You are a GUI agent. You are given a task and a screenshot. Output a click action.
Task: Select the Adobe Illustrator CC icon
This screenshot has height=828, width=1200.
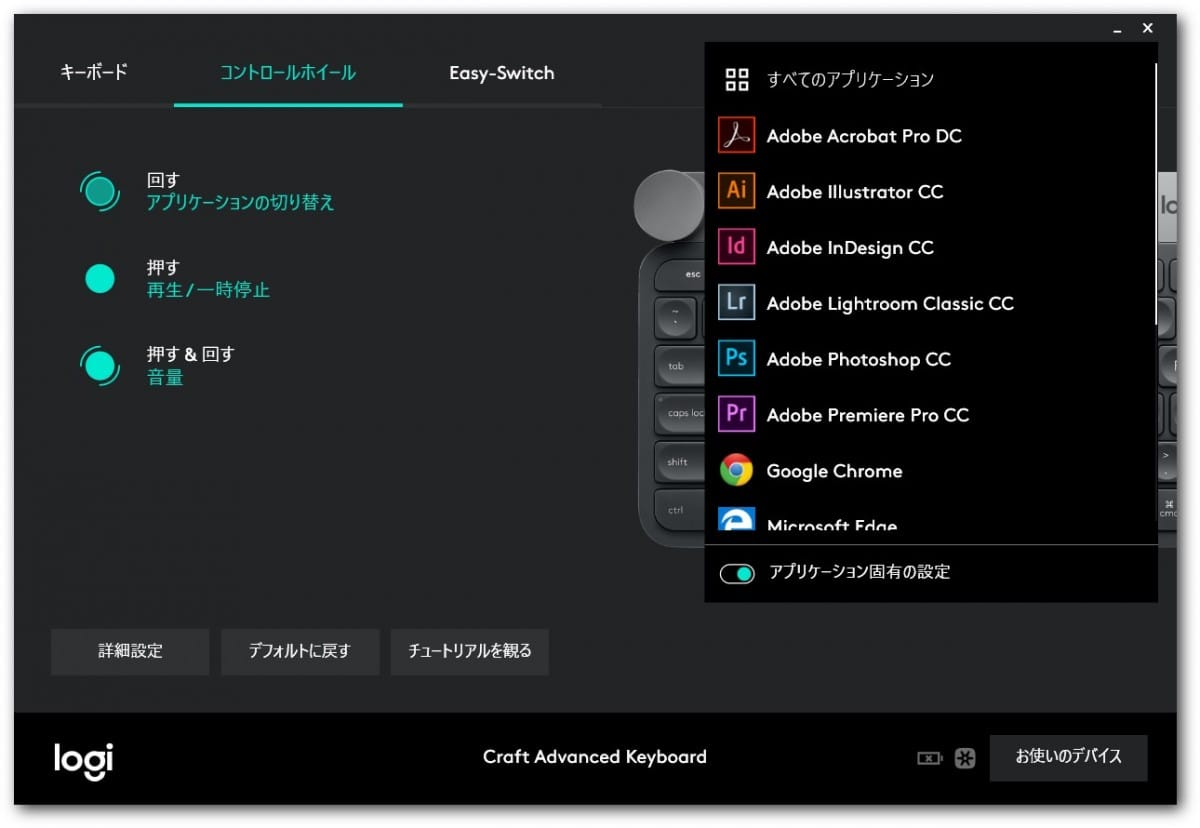(x=736, y=191)
